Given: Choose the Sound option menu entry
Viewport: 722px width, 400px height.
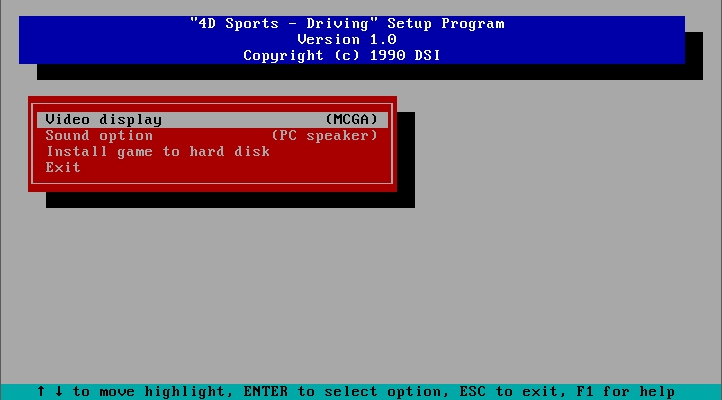Looking at the screenshot, I should 212,136.
